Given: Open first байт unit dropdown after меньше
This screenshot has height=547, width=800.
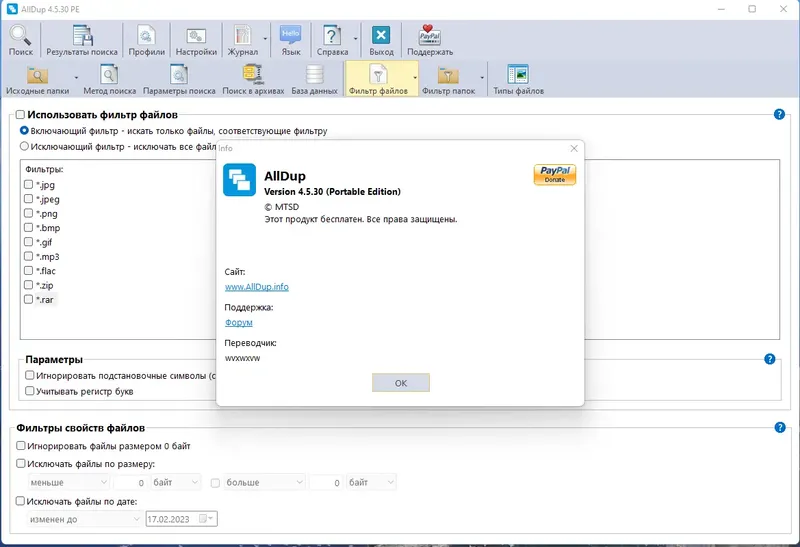Looking at the screenshot, I should click(x=176, y=482).
